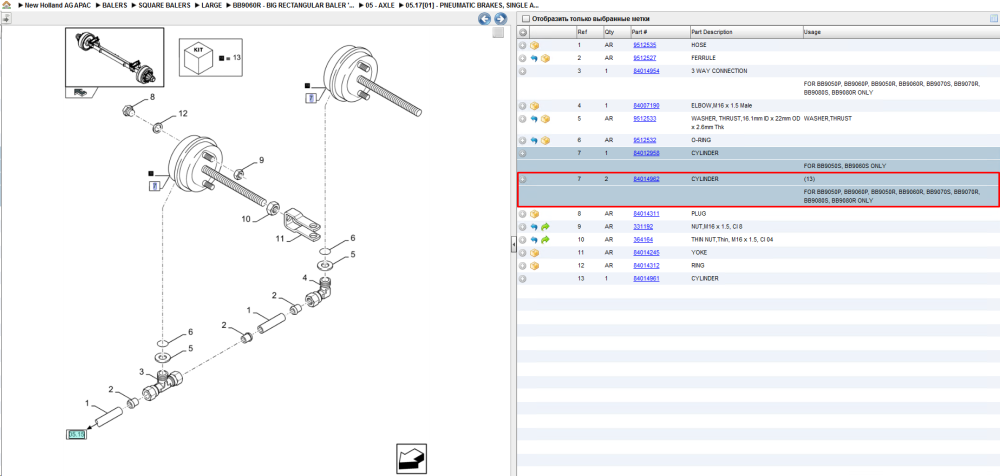Click the box icon in FERRULE row
The width and height of the screenshot is (1000, 476).
[x=545, y=58]
